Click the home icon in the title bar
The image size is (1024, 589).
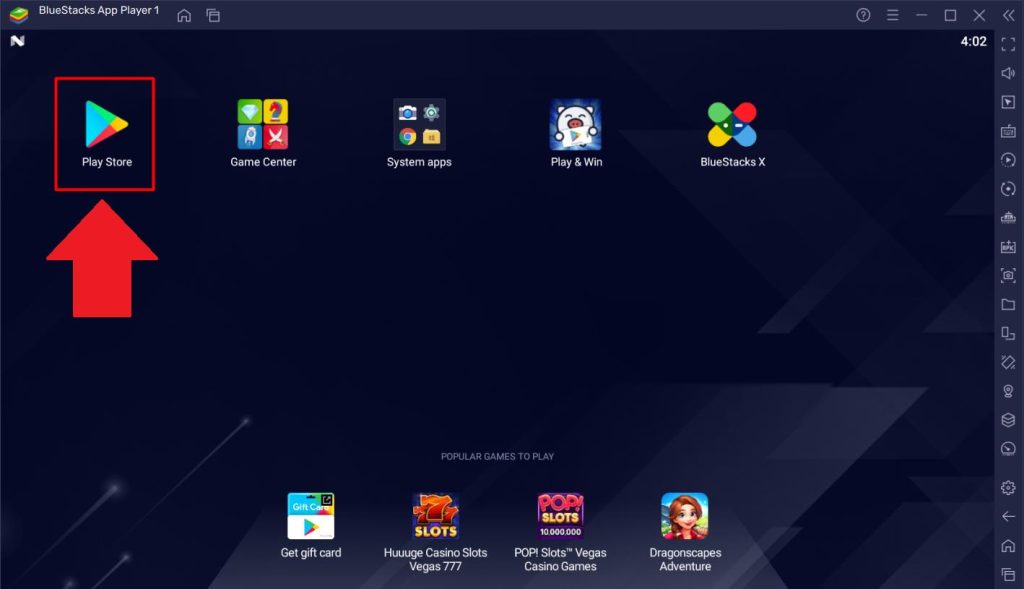tap(184, 15)
